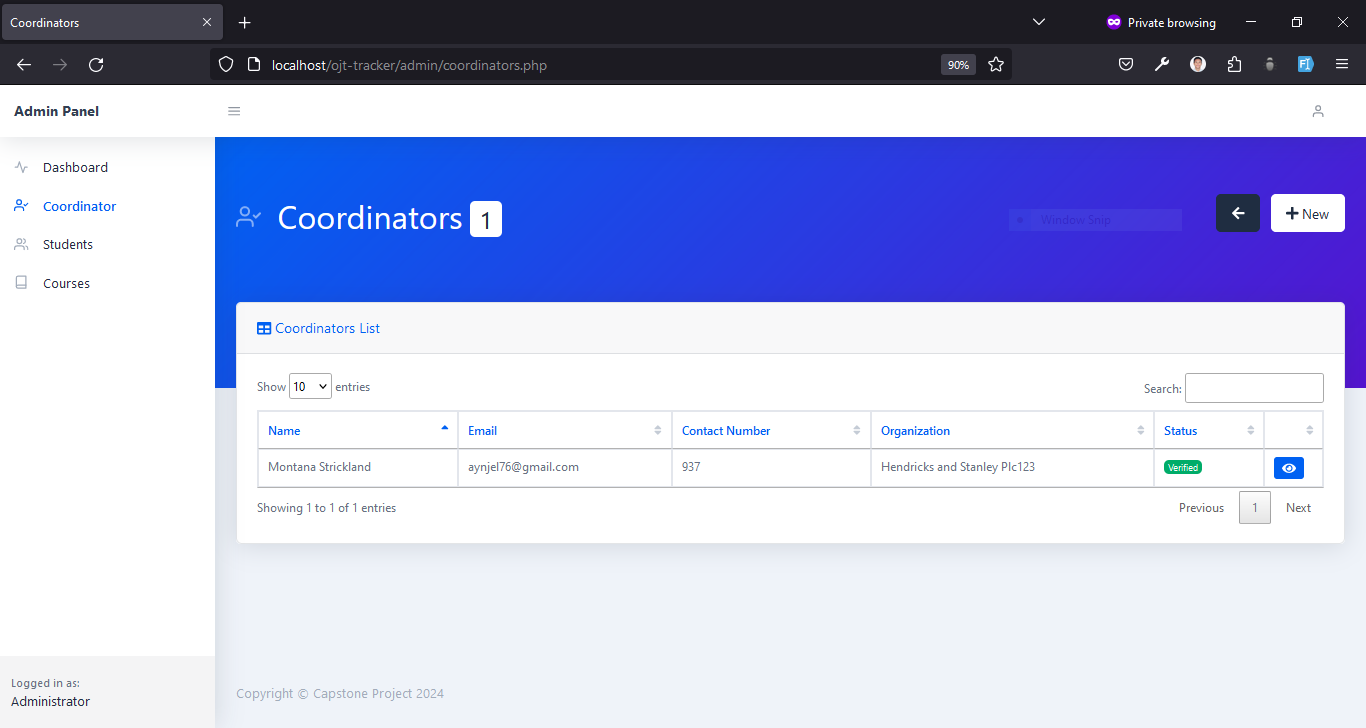Click the Coordinators List card header
Image resolution: width=1366 pixels, height=728 pixels.
click(x=790, y=328)
